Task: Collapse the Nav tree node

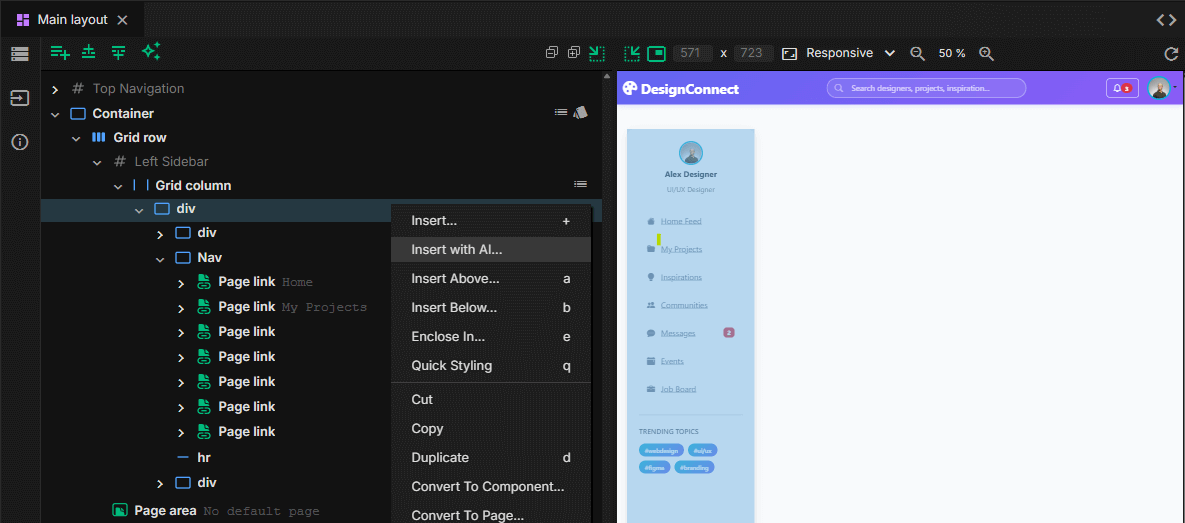Action: [160, 258]
